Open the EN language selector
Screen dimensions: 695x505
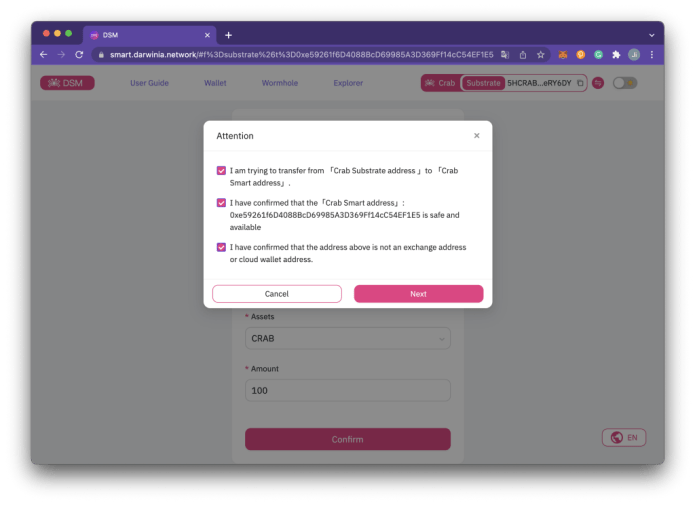point(624,438)
